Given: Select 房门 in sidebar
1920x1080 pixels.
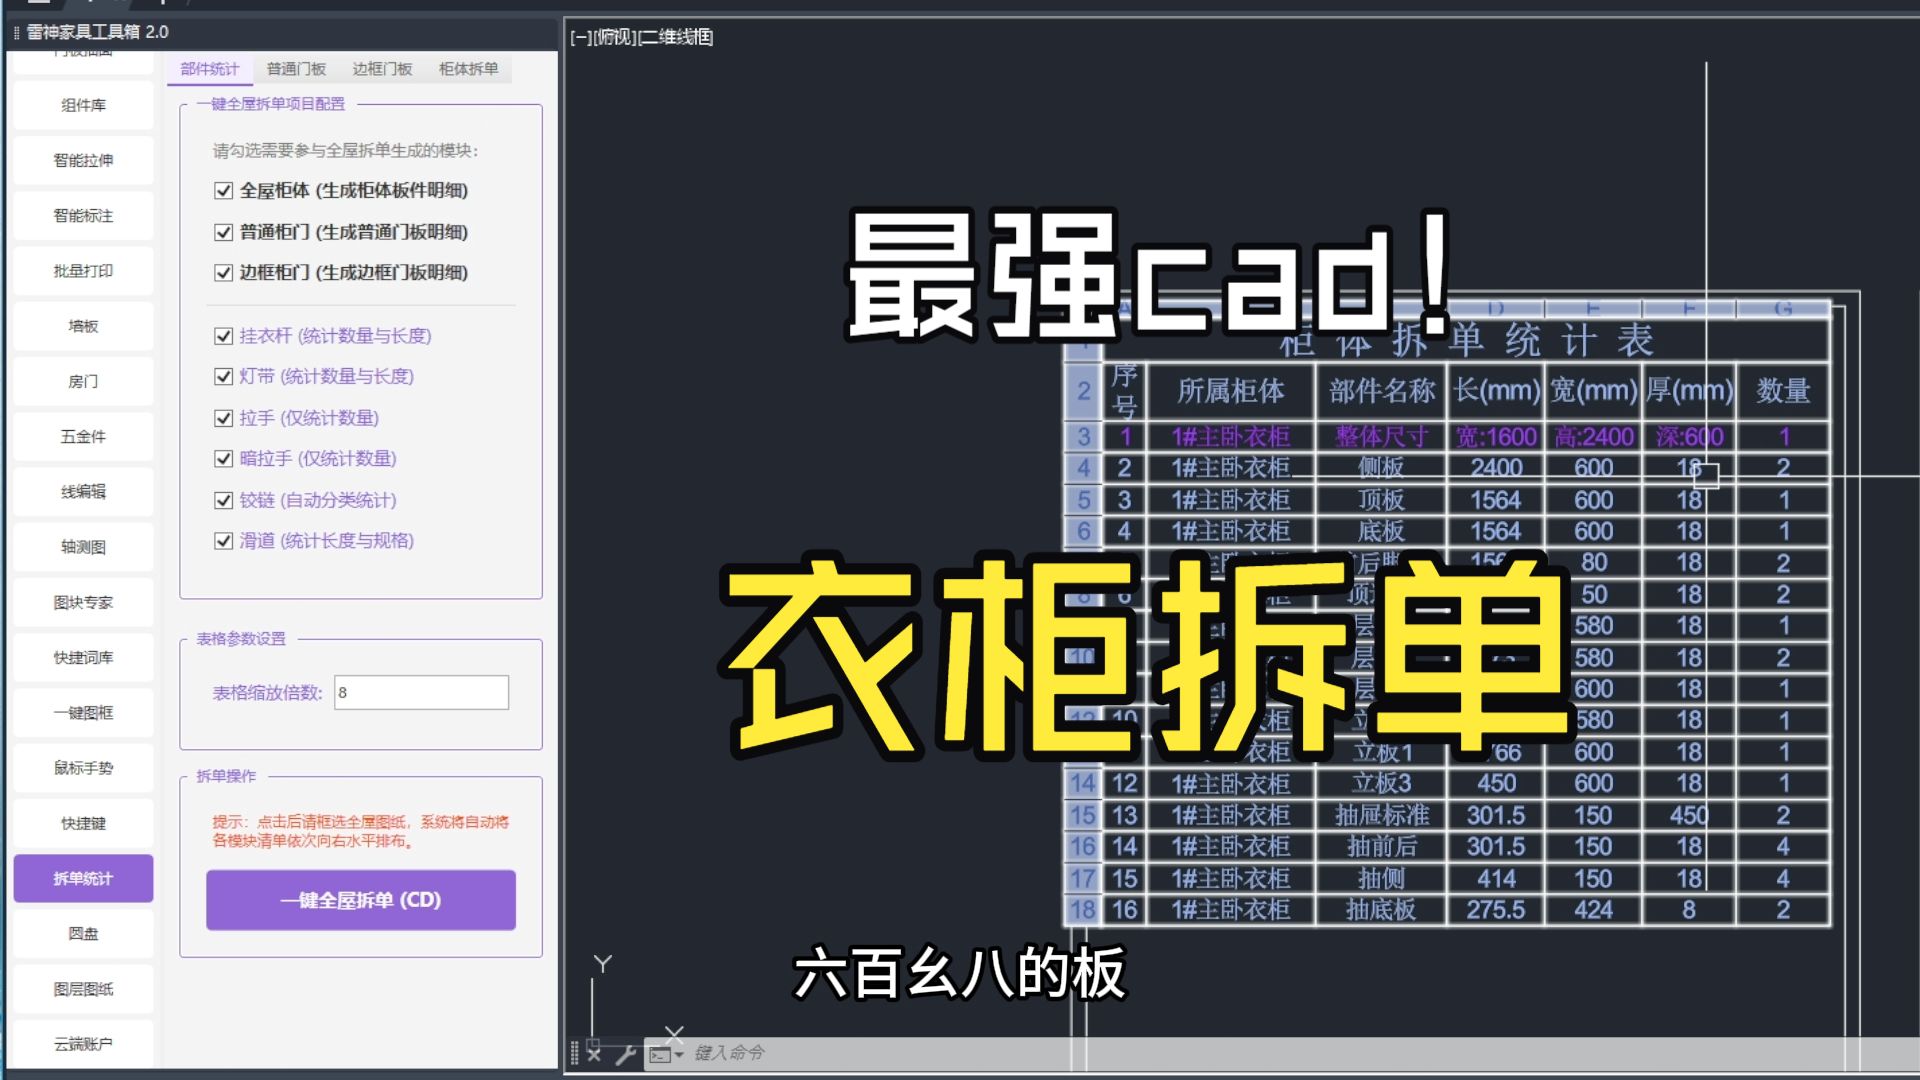Looking at the screenshot, I should tap(84, 381).
